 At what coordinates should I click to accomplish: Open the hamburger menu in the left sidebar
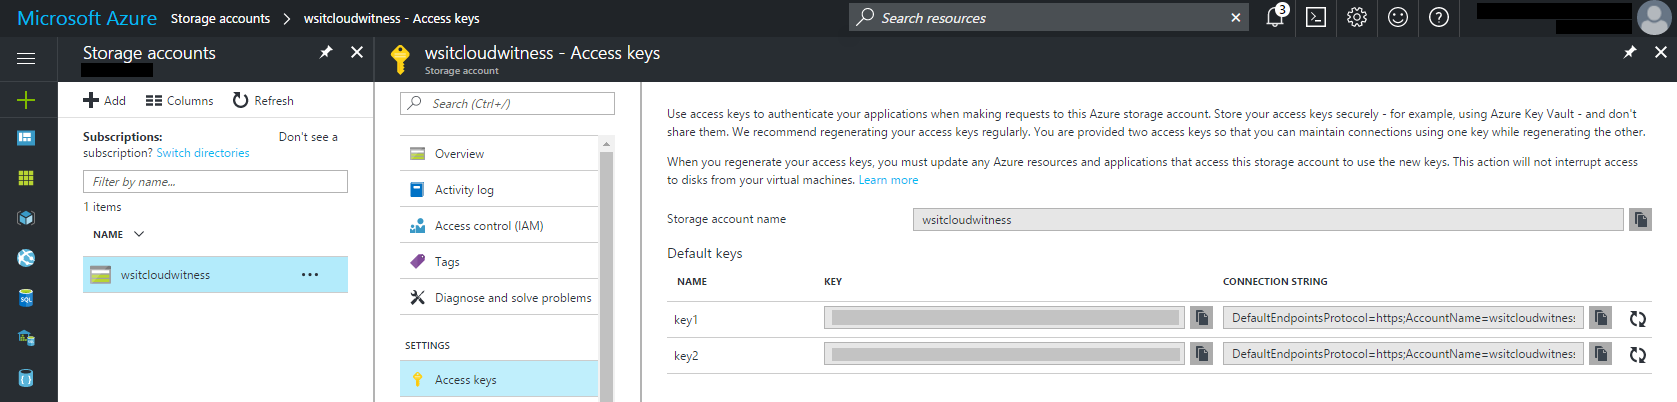point(26,59)
